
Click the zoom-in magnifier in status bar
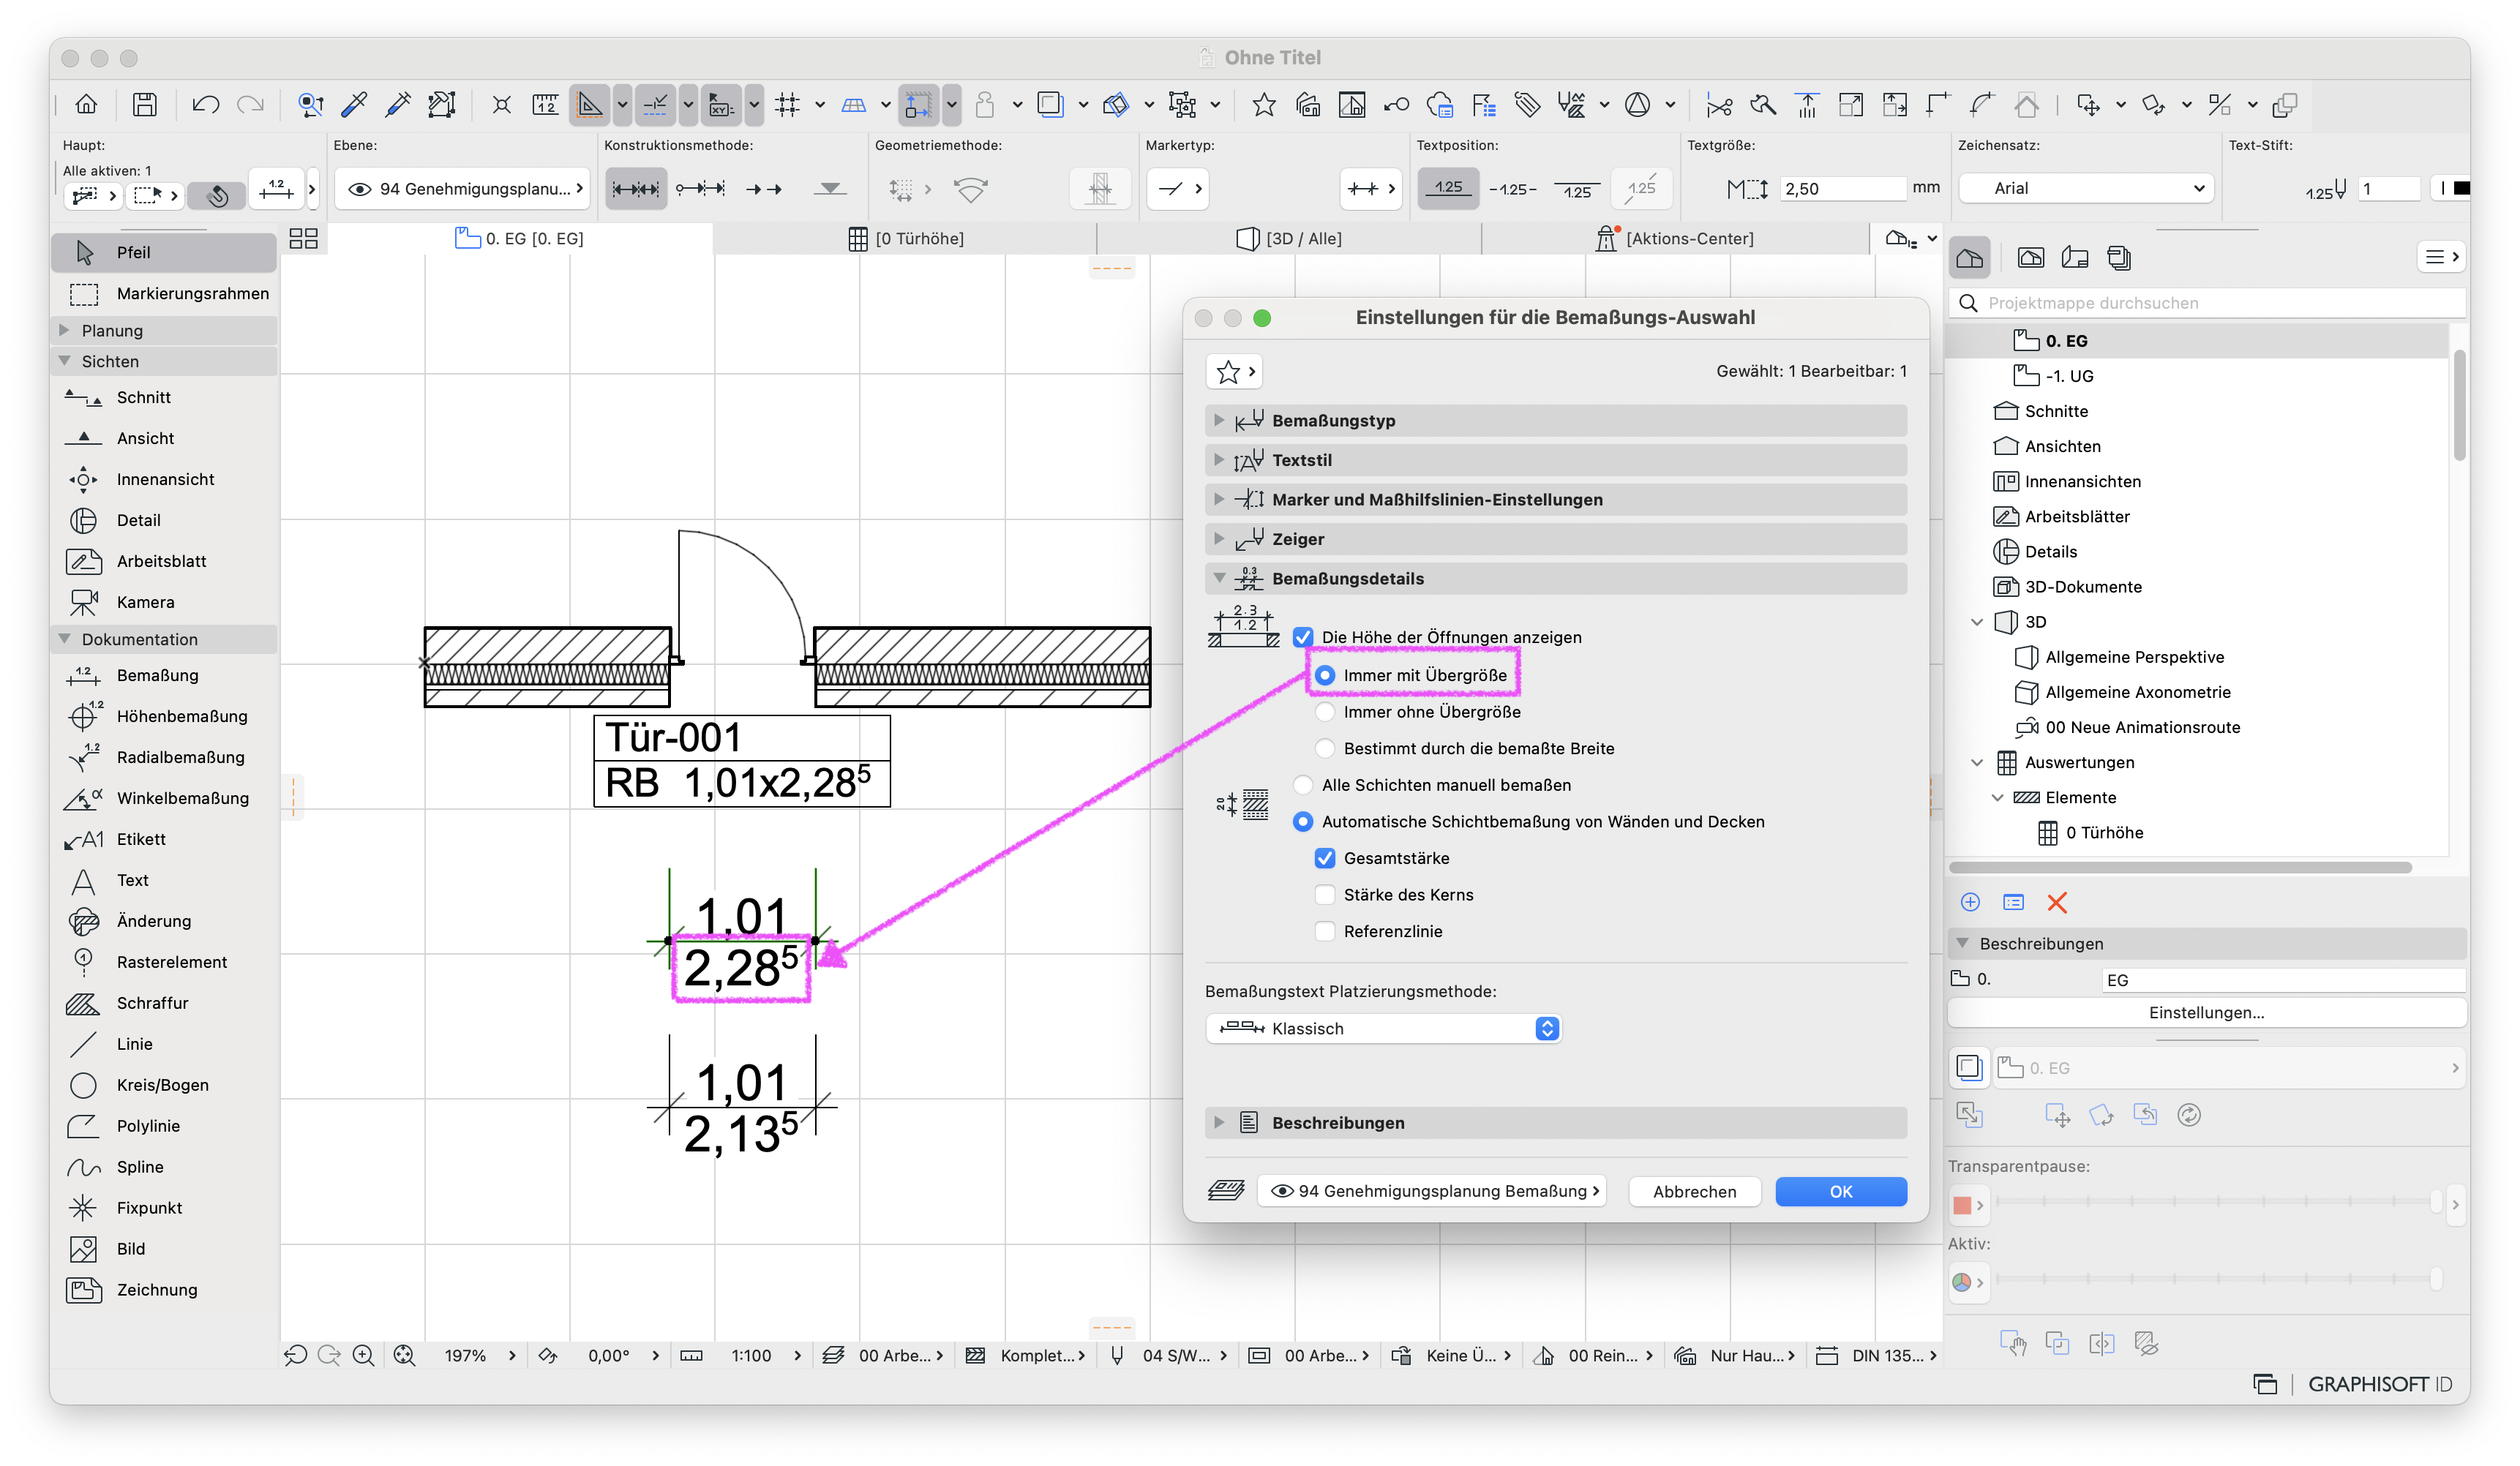(x=363, y=1355)
